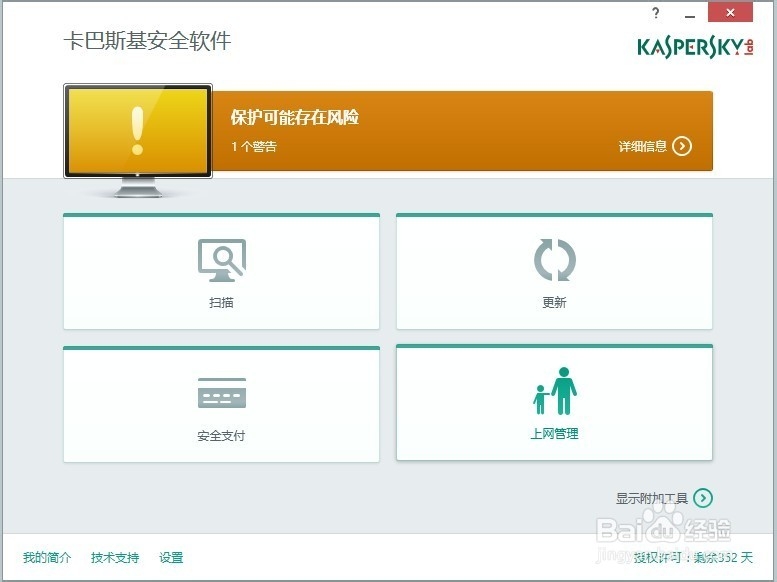The height and width of the screenshot is (582, 777).
Task: Click the 显示附加工具 arrow circle icon
Action: 703,498
